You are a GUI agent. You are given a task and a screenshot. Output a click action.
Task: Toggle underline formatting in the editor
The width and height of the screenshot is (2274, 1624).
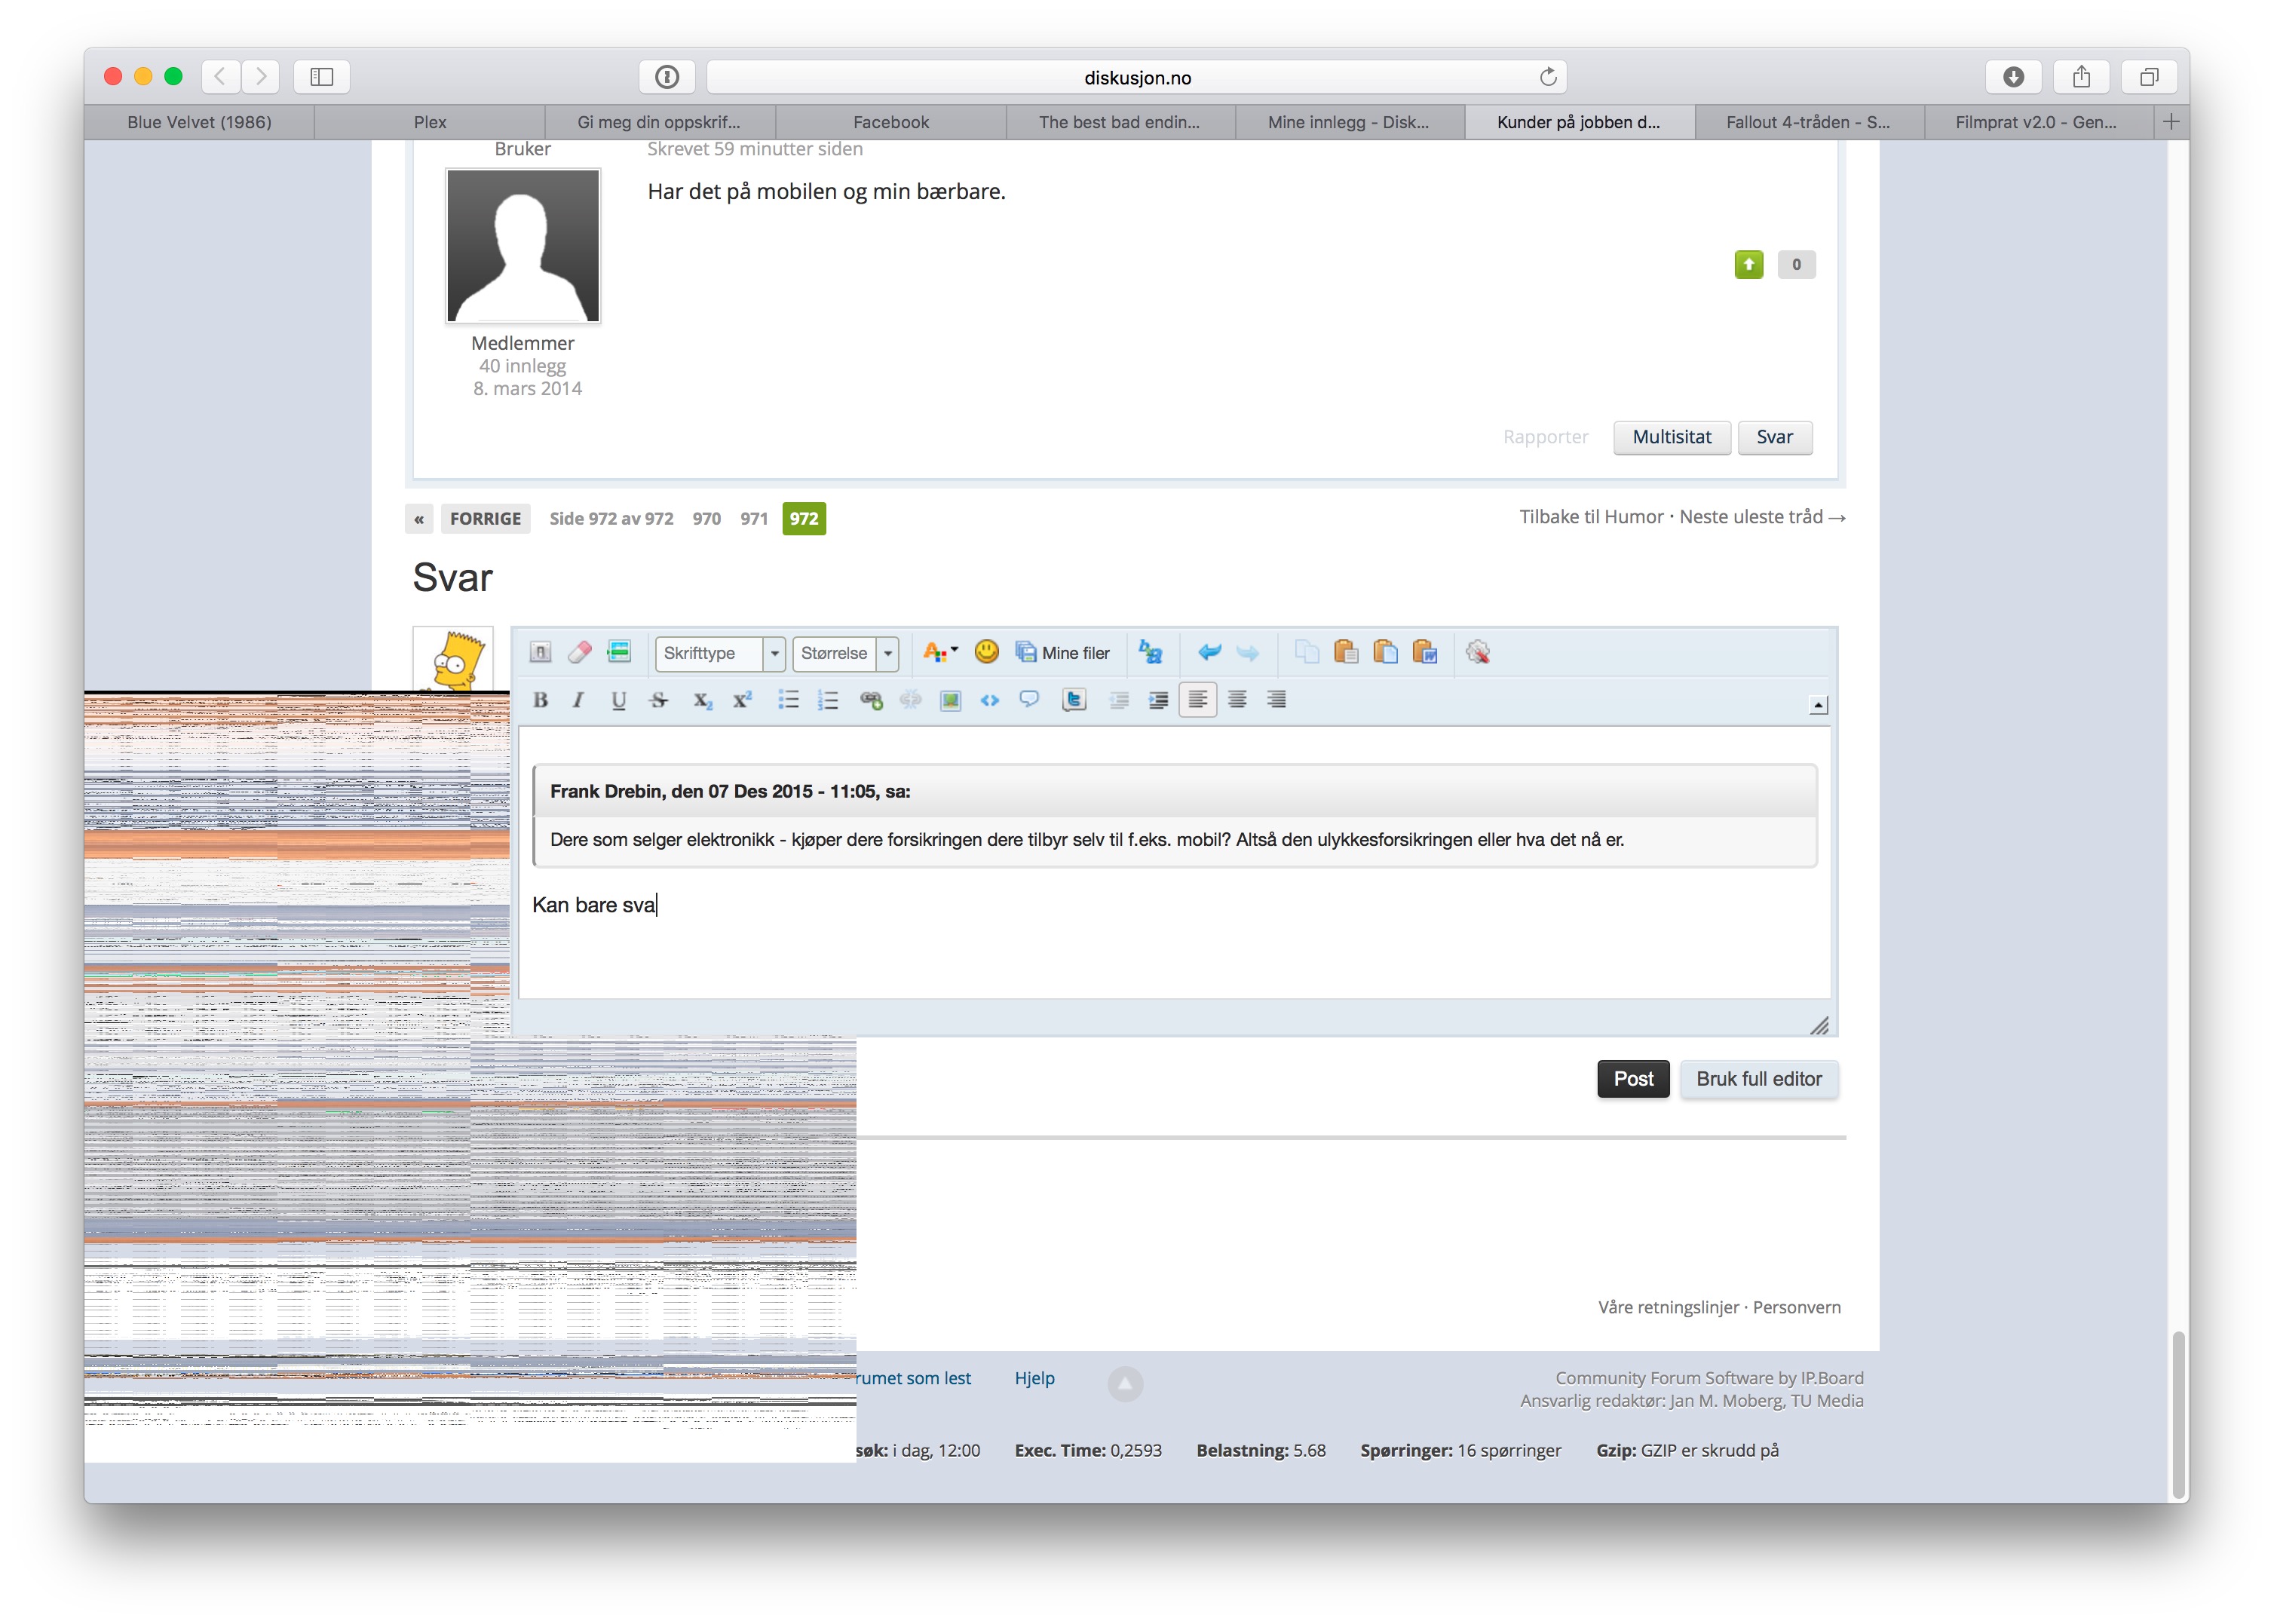tap(618, 700)
